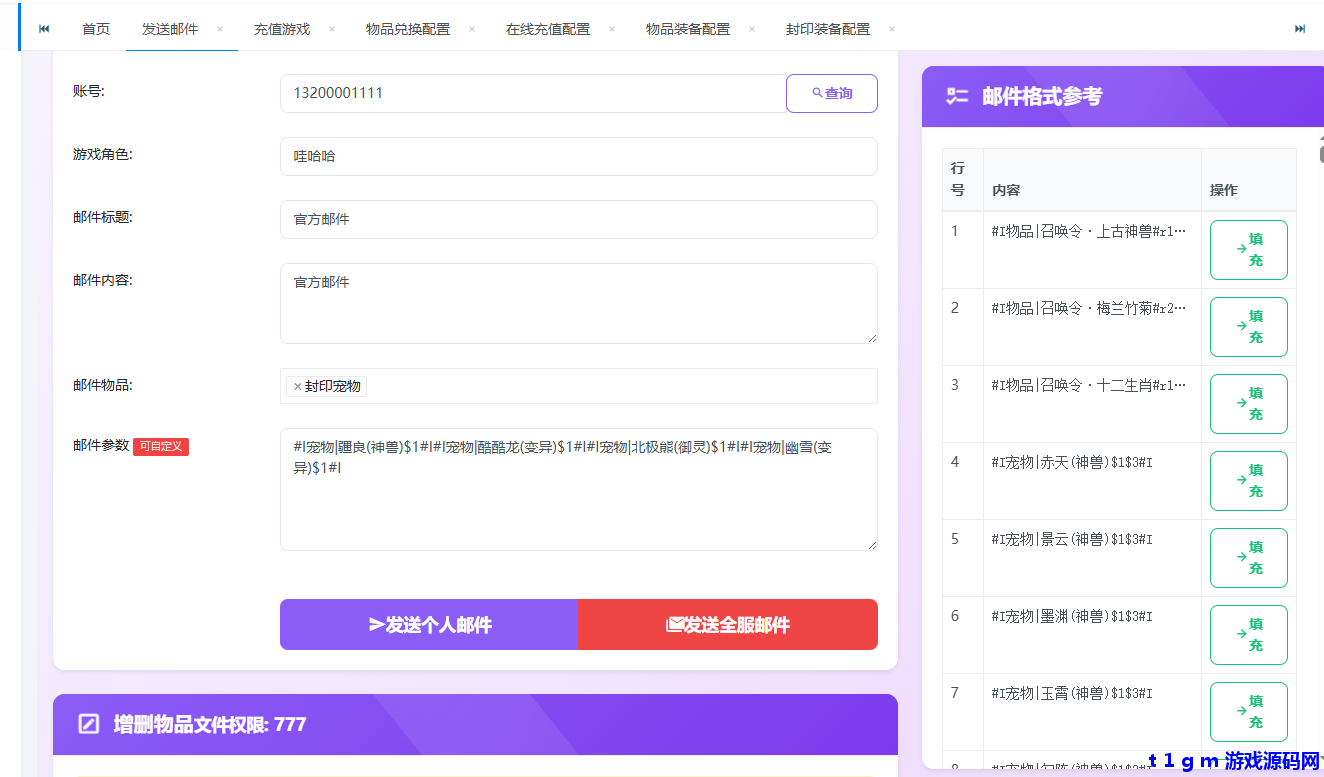Switch to the 首页 tab
This screenshot has width=1324, height=777.
pos(96,28)
